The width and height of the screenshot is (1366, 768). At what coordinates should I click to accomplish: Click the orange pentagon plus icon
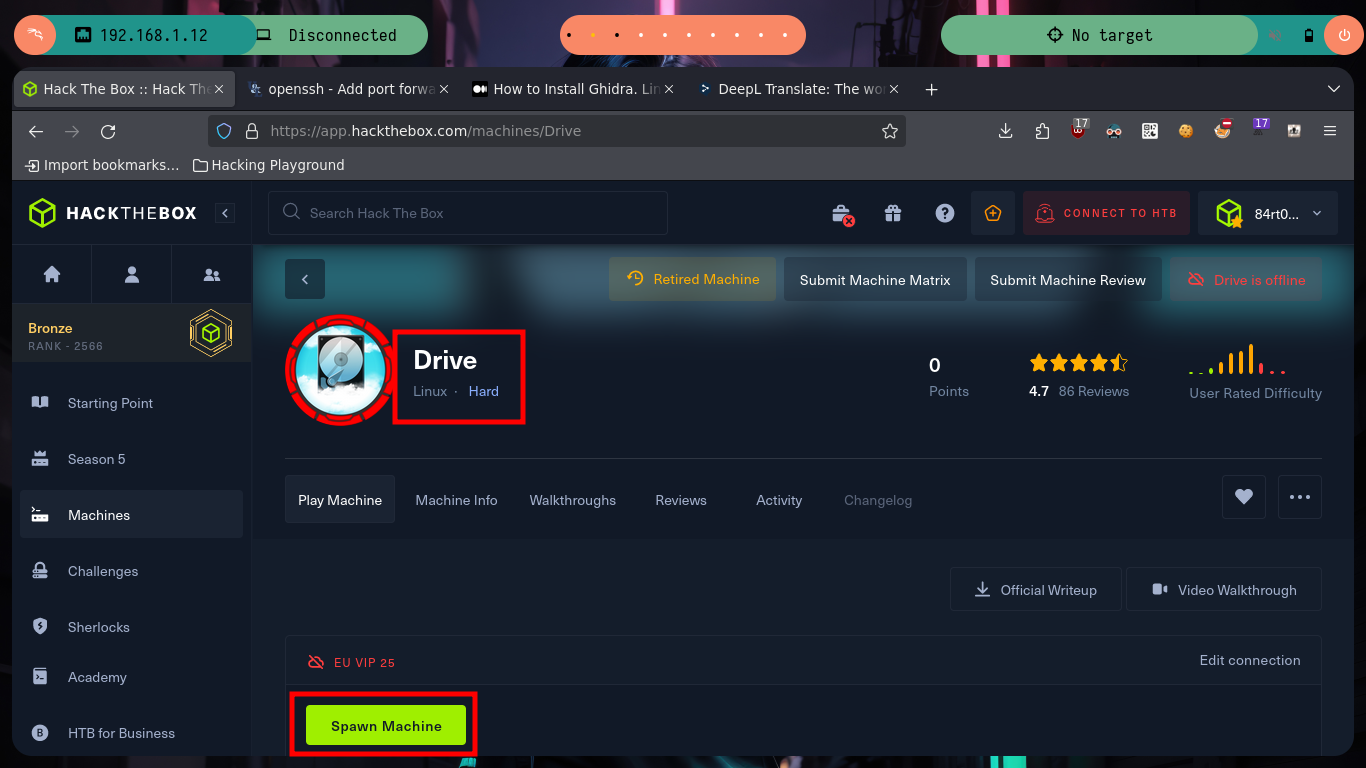click(x=993, y=213)
